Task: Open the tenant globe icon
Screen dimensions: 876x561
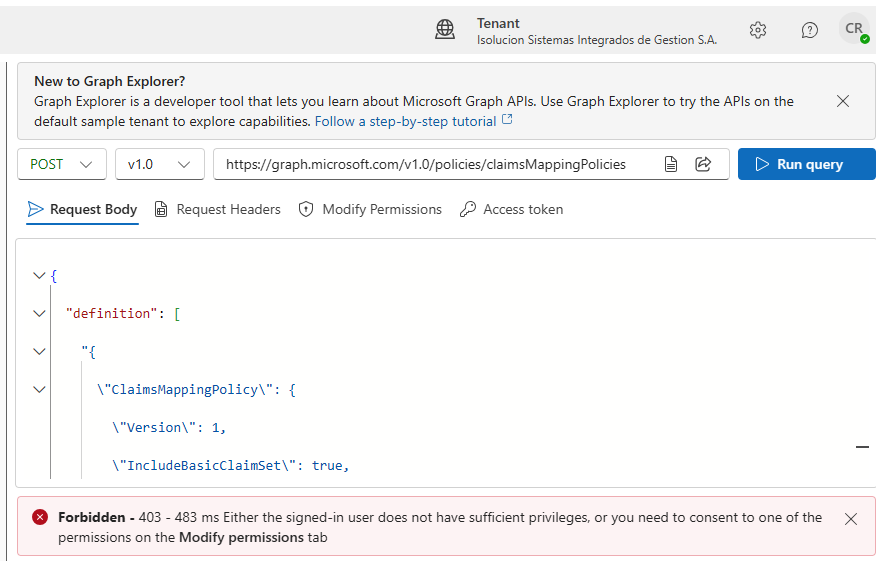Action: (x=445, y=30)
